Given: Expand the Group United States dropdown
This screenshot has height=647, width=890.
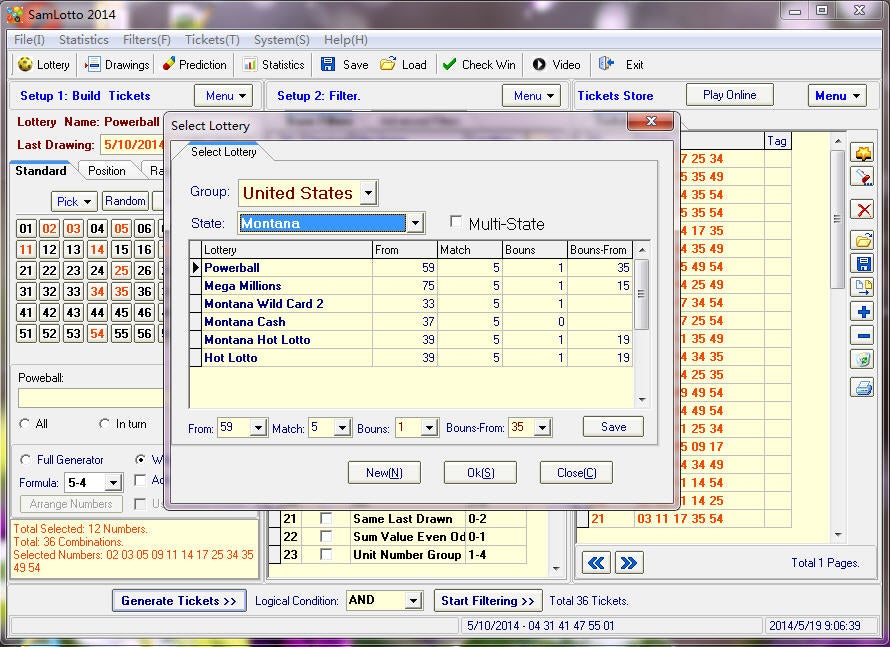Looking at the screenshot, I should pos(368,193).
